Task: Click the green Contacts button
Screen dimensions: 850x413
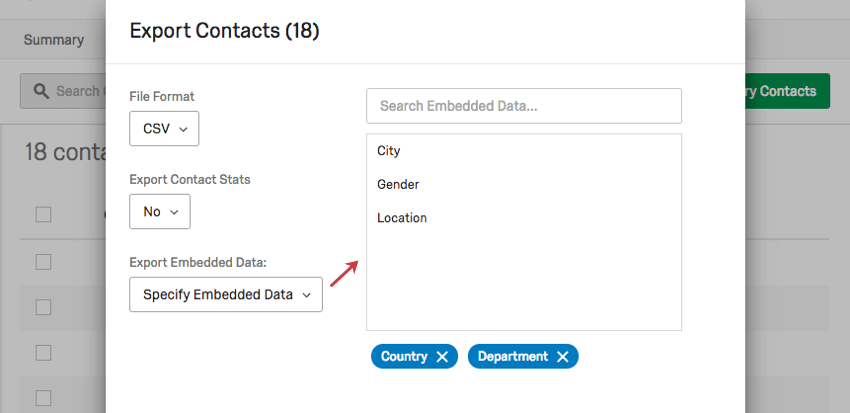Action: point(787,91)
